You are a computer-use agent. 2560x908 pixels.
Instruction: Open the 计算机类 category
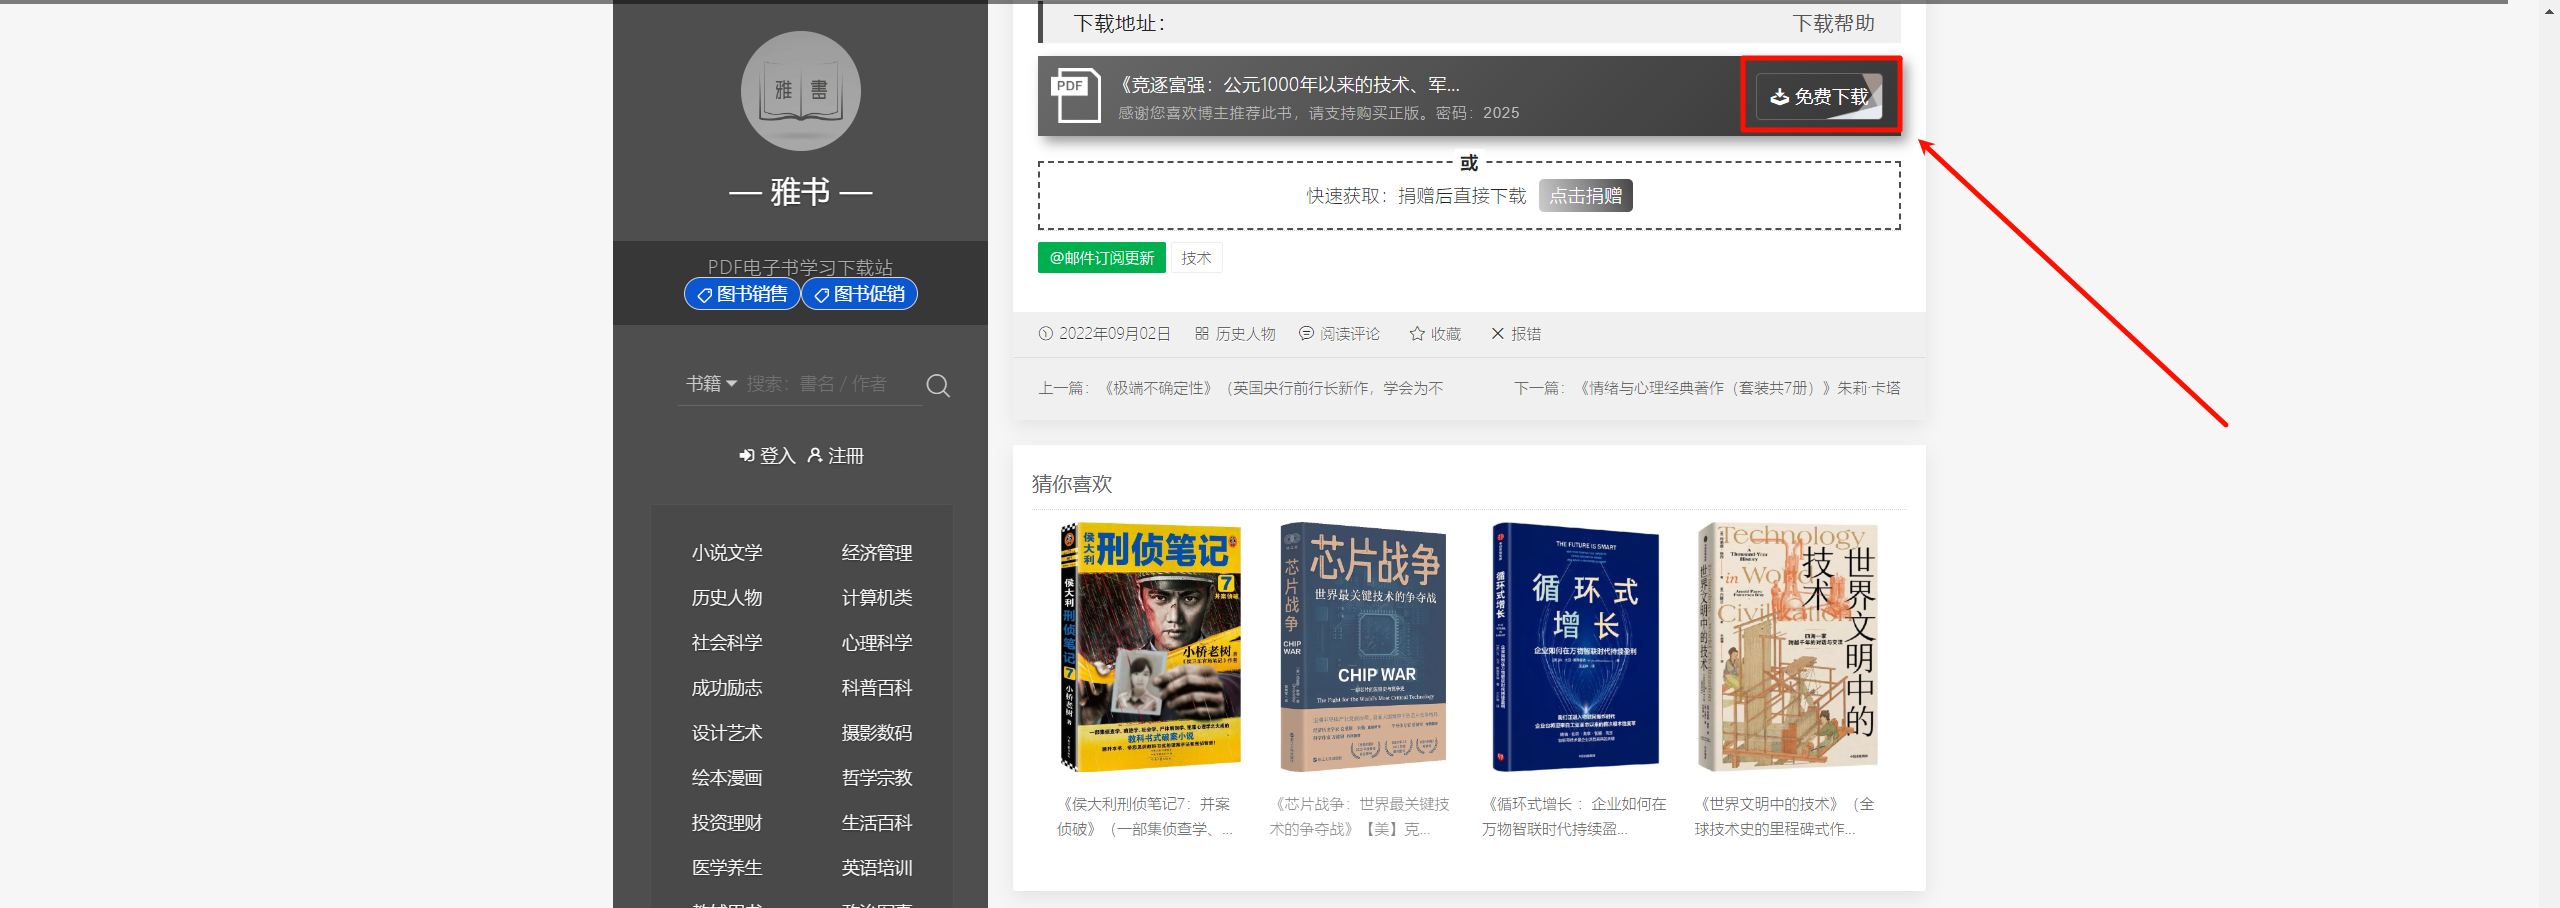pyautogui.click(x=876, y=598)
